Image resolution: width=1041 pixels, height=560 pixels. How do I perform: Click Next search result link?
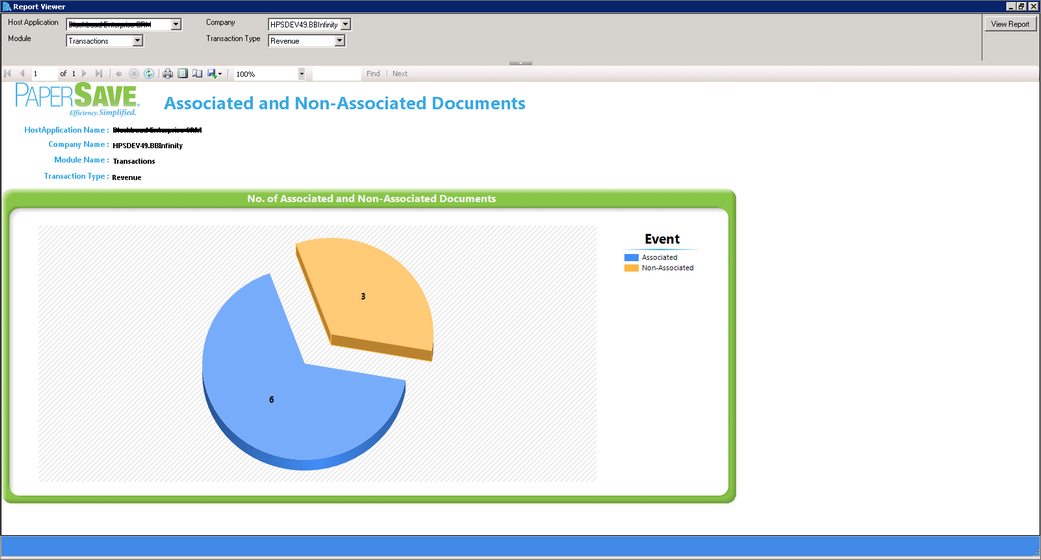[400, 74]
